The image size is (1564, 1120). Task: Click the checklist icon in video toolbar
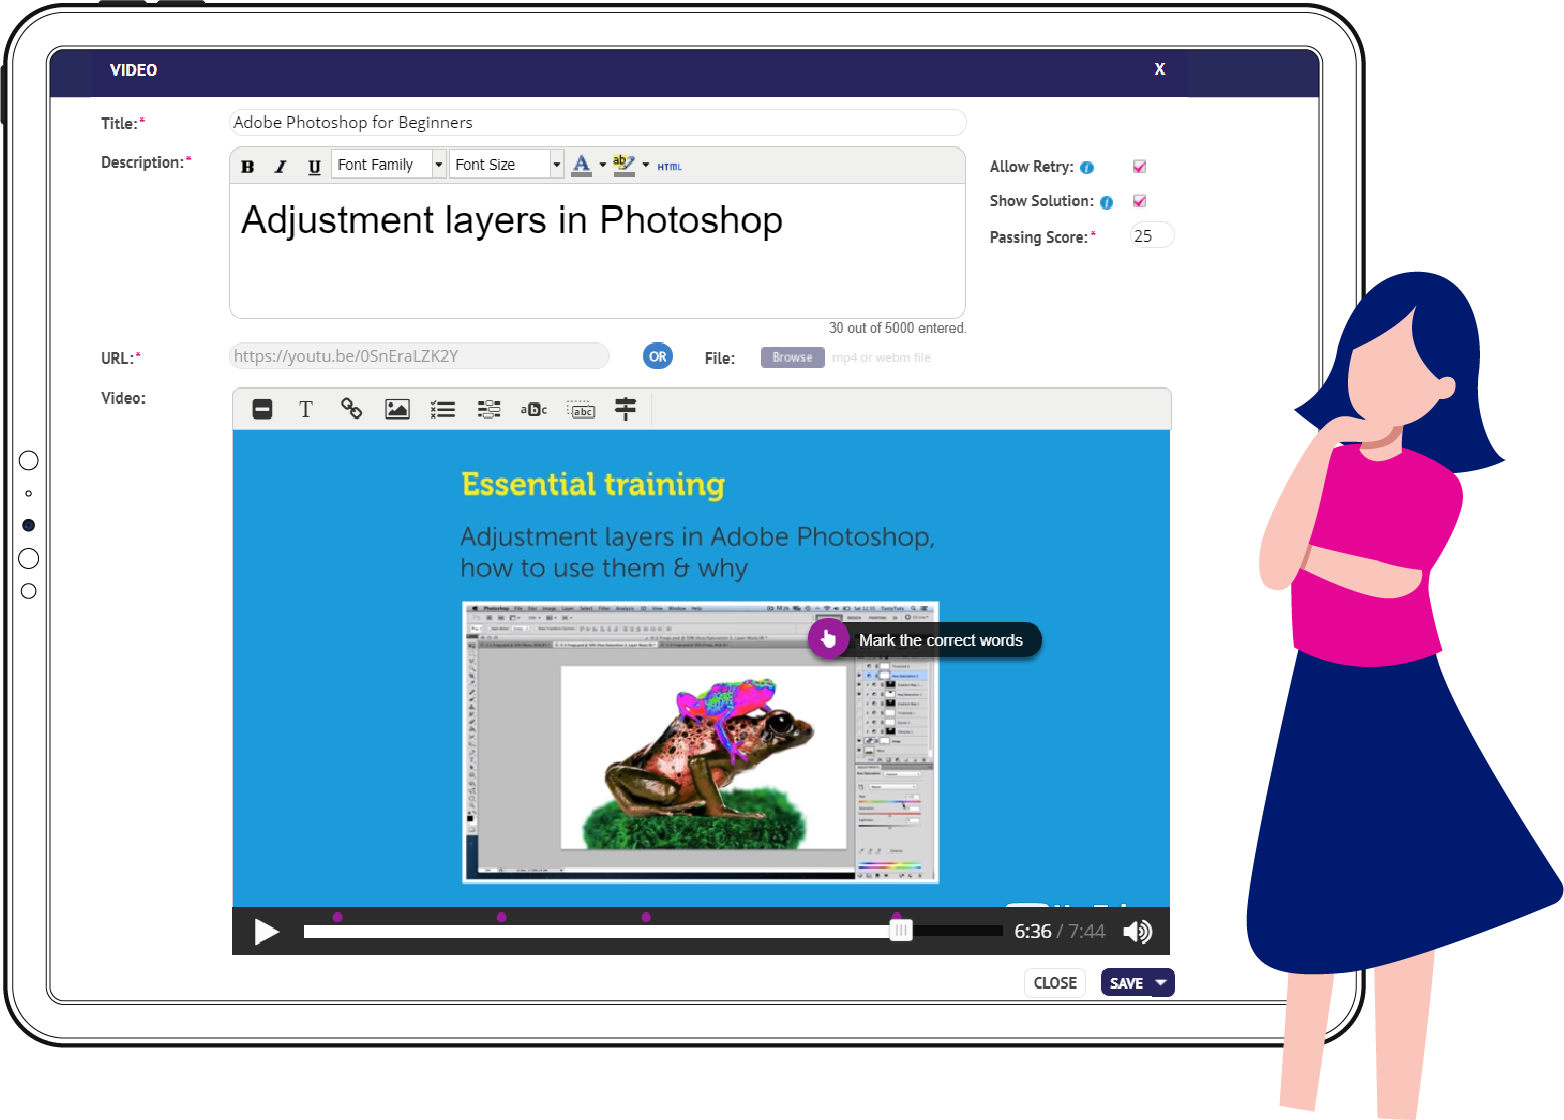click(x=443, y=409)
